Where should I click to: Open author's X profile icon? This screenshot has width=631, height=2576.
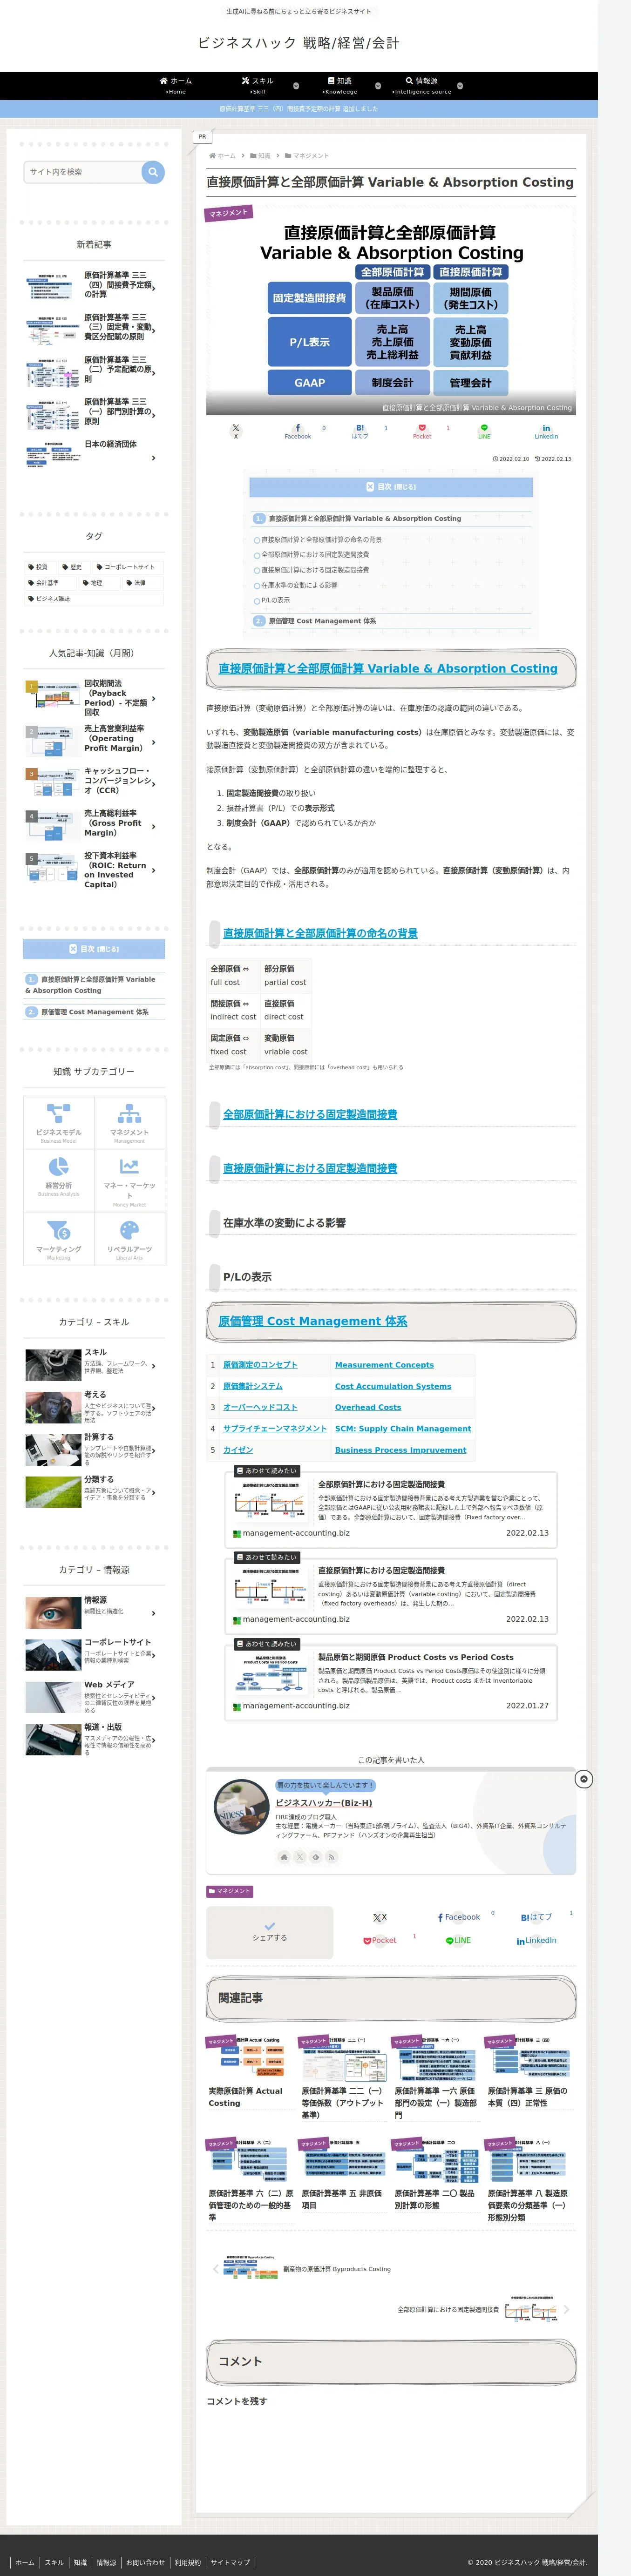point(300,1857)
